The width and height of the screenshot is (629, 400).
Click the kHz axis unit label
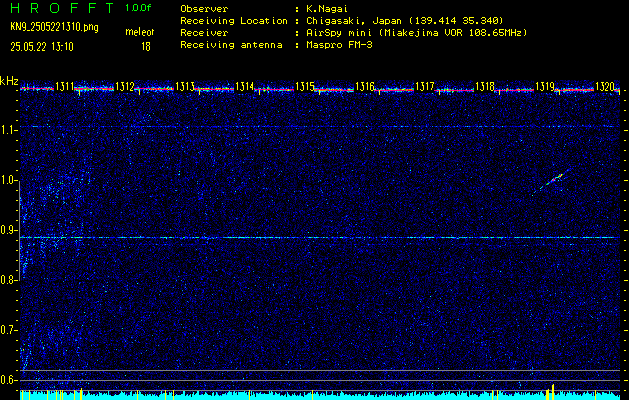click(9, 81)
